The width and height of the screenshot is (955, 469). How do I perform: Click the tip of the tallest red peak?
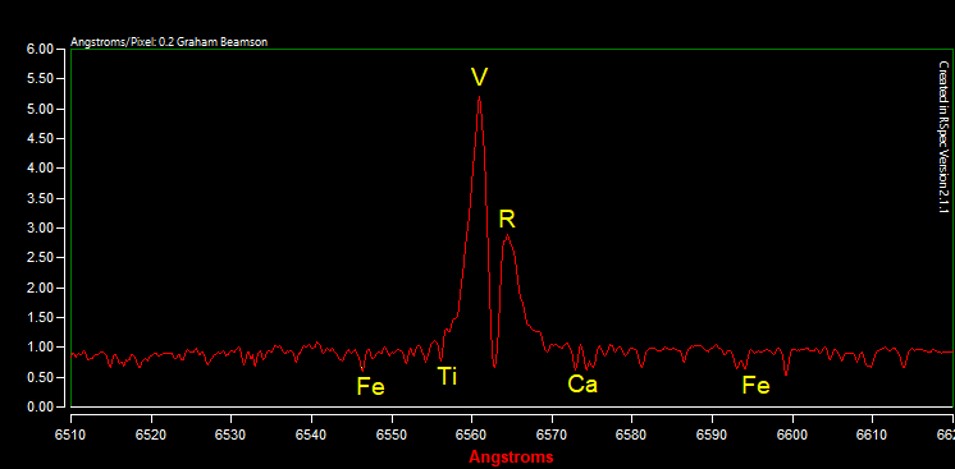point(479,97)
